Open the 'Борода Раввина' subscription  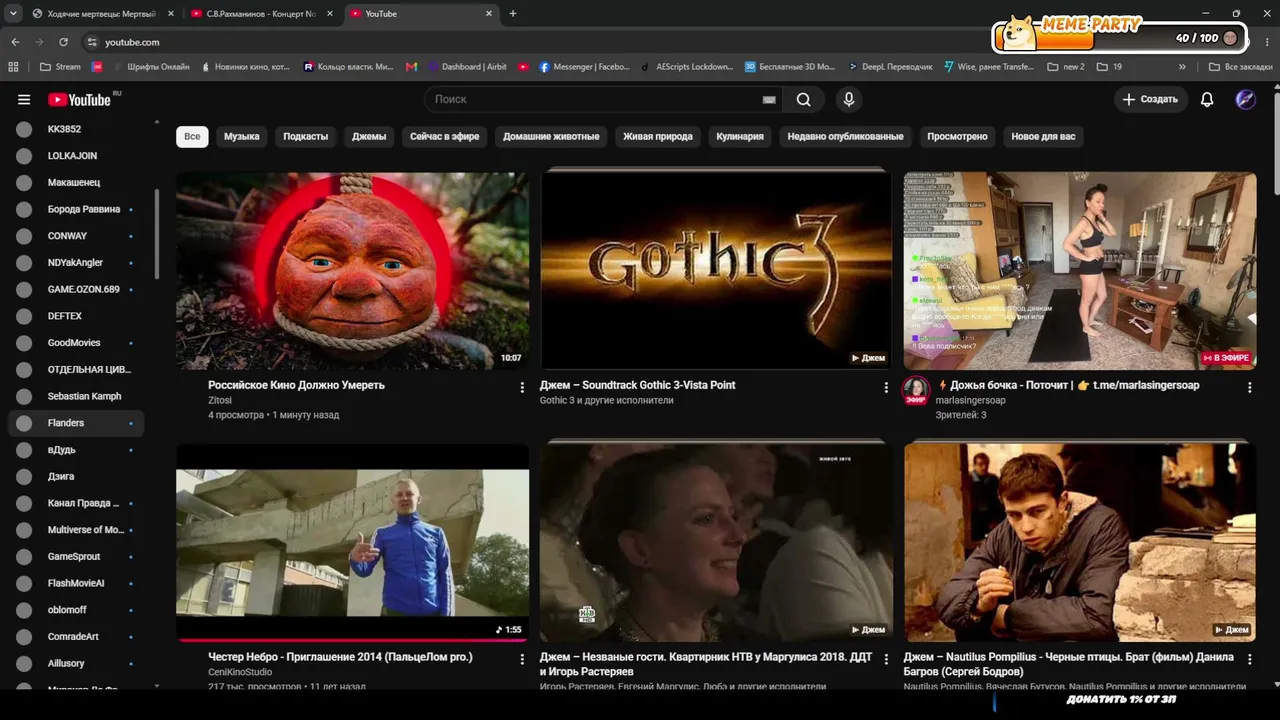75,209
